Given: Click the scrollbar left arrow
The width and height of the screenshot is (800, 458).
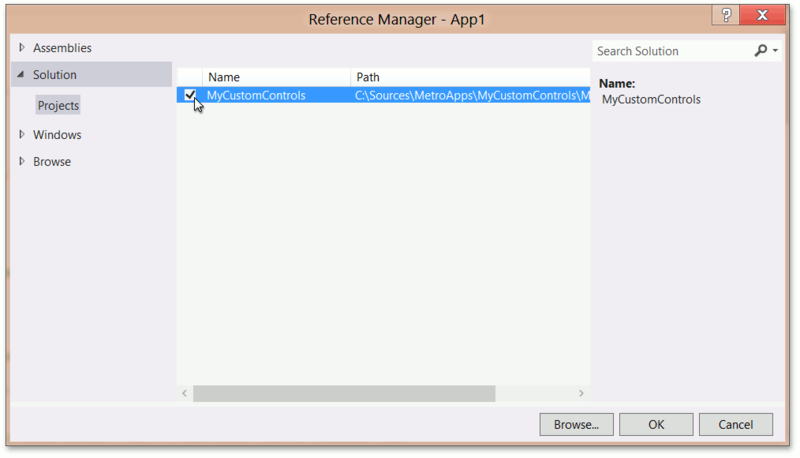Looking at the screenshot, I should point(185,393).
